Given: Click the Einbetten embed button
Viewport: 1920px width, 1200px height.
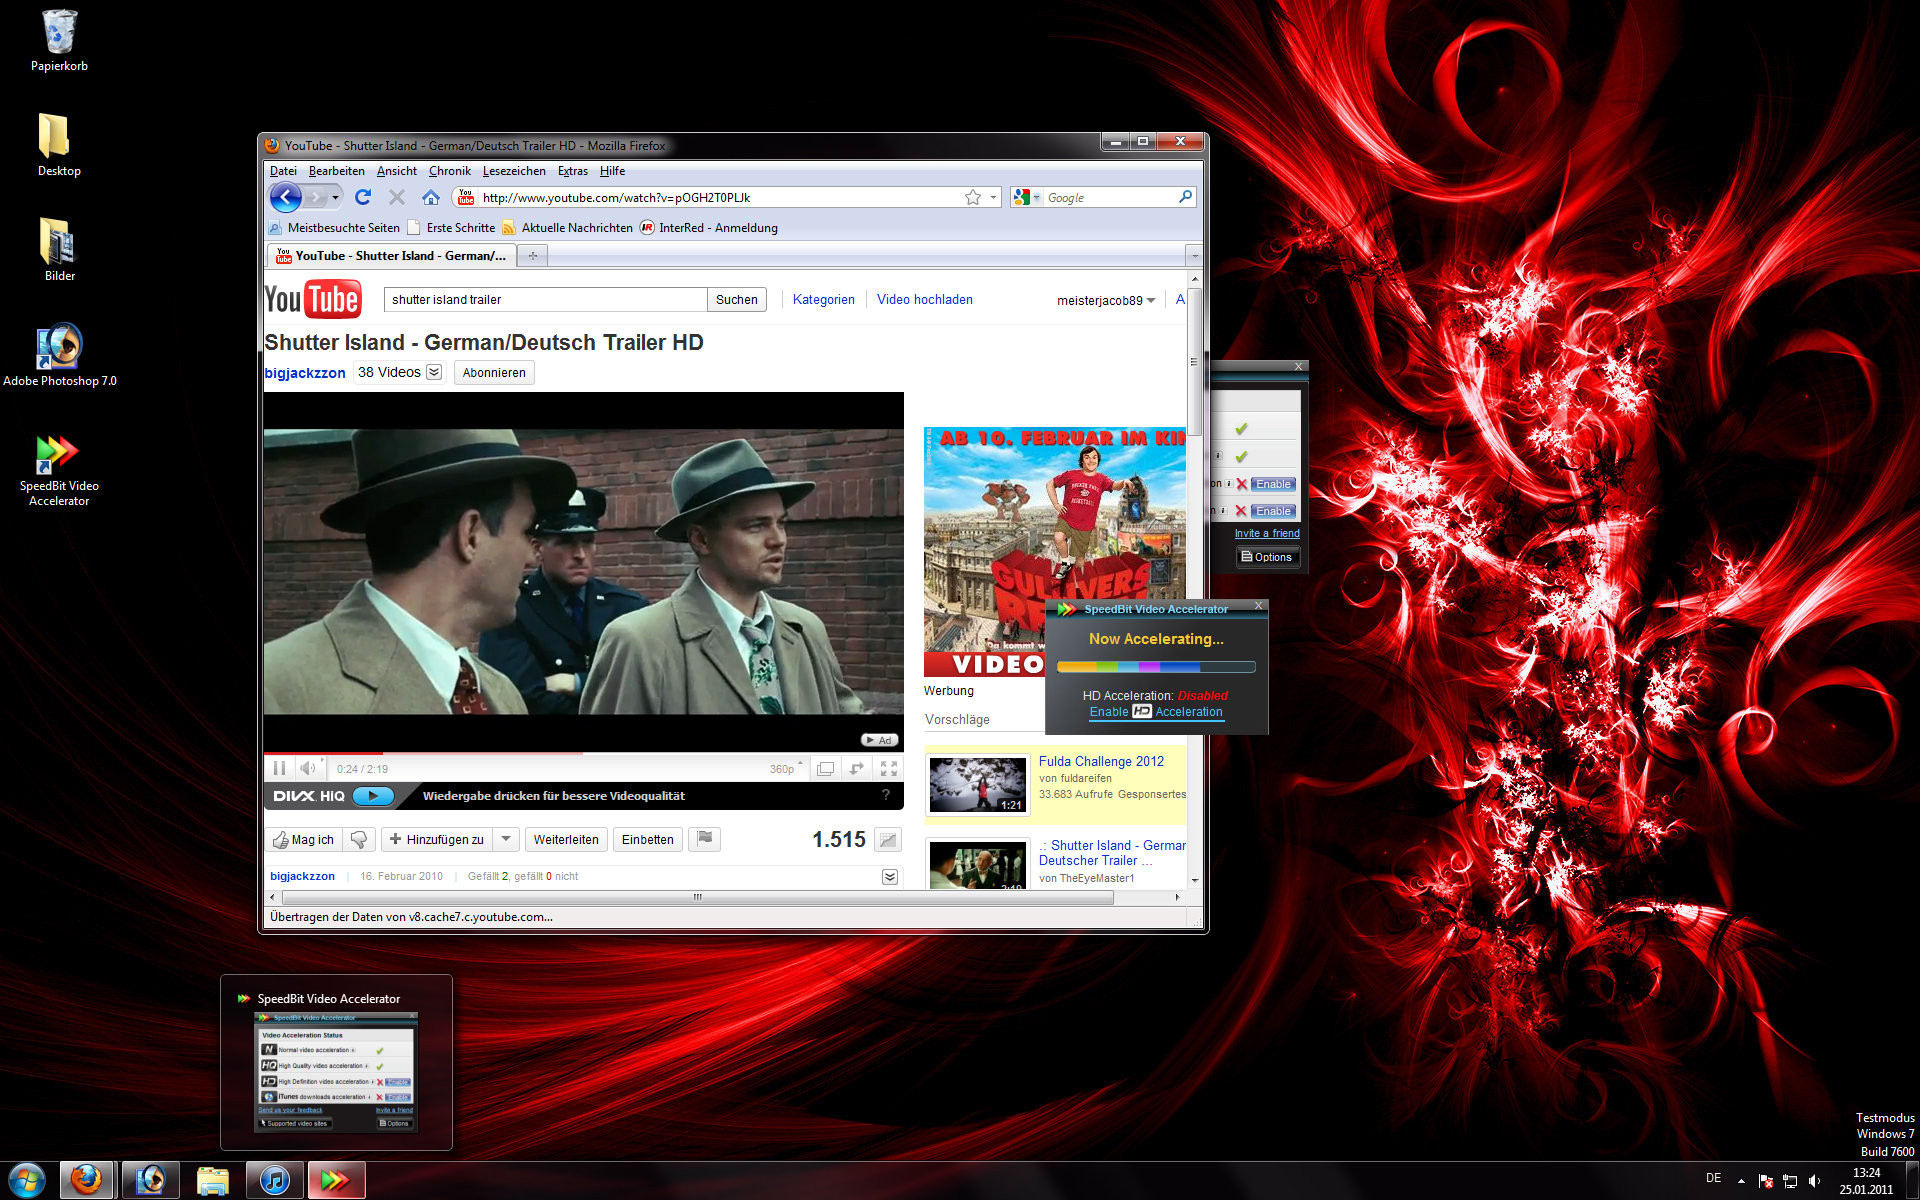Looking at the screenshot, I should [x=647, y=839].
